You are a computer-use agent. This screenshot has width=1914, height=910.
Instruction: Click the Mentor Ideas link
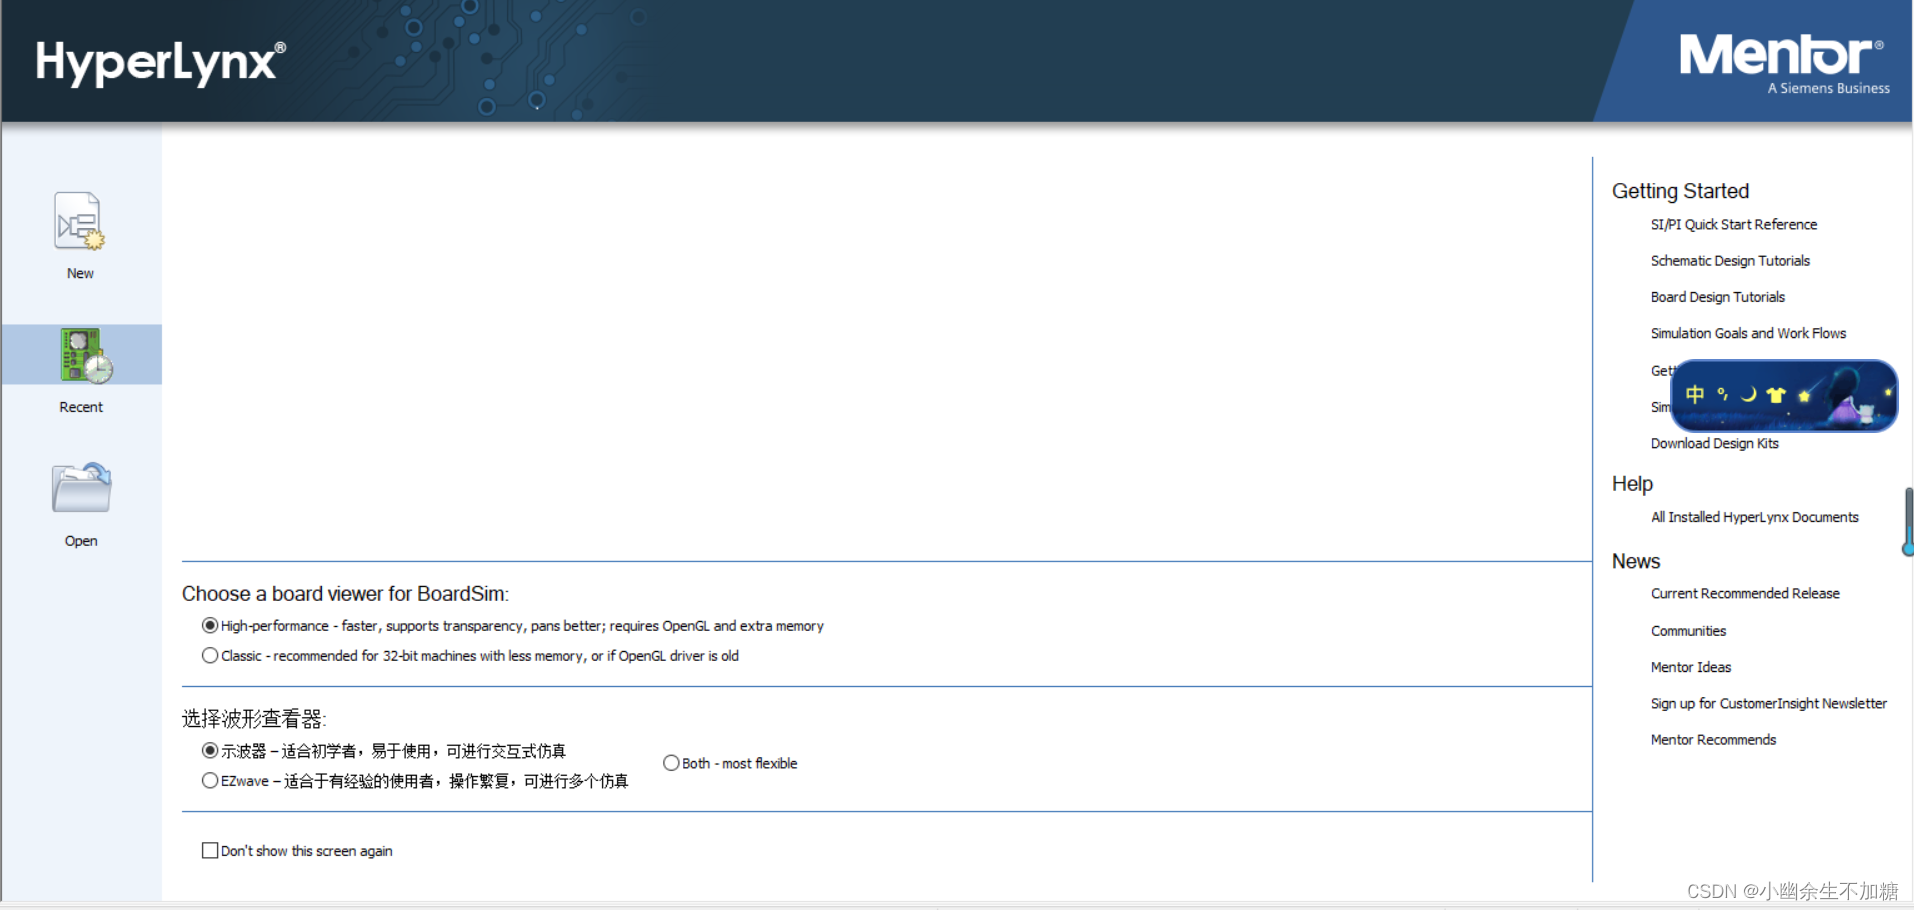coord(1691,667)
